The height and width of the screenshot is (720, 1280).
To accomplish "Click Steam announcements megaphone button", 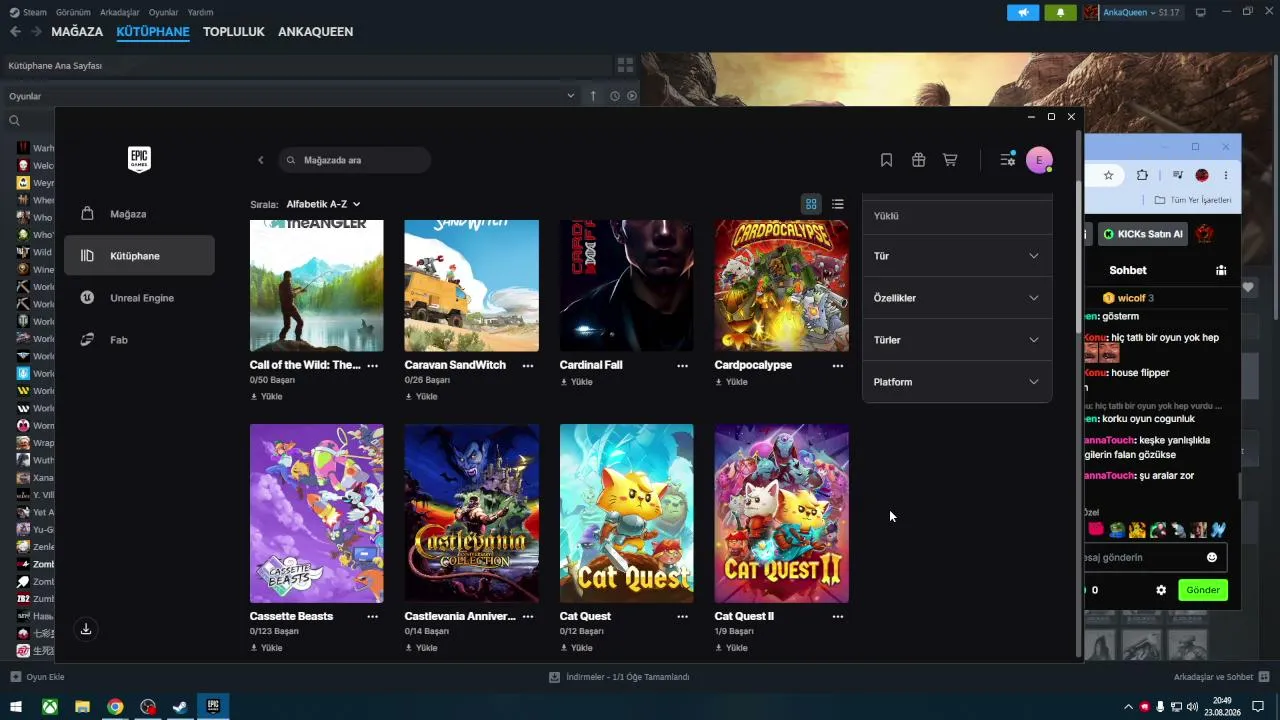I will (x=1023, y=13).
